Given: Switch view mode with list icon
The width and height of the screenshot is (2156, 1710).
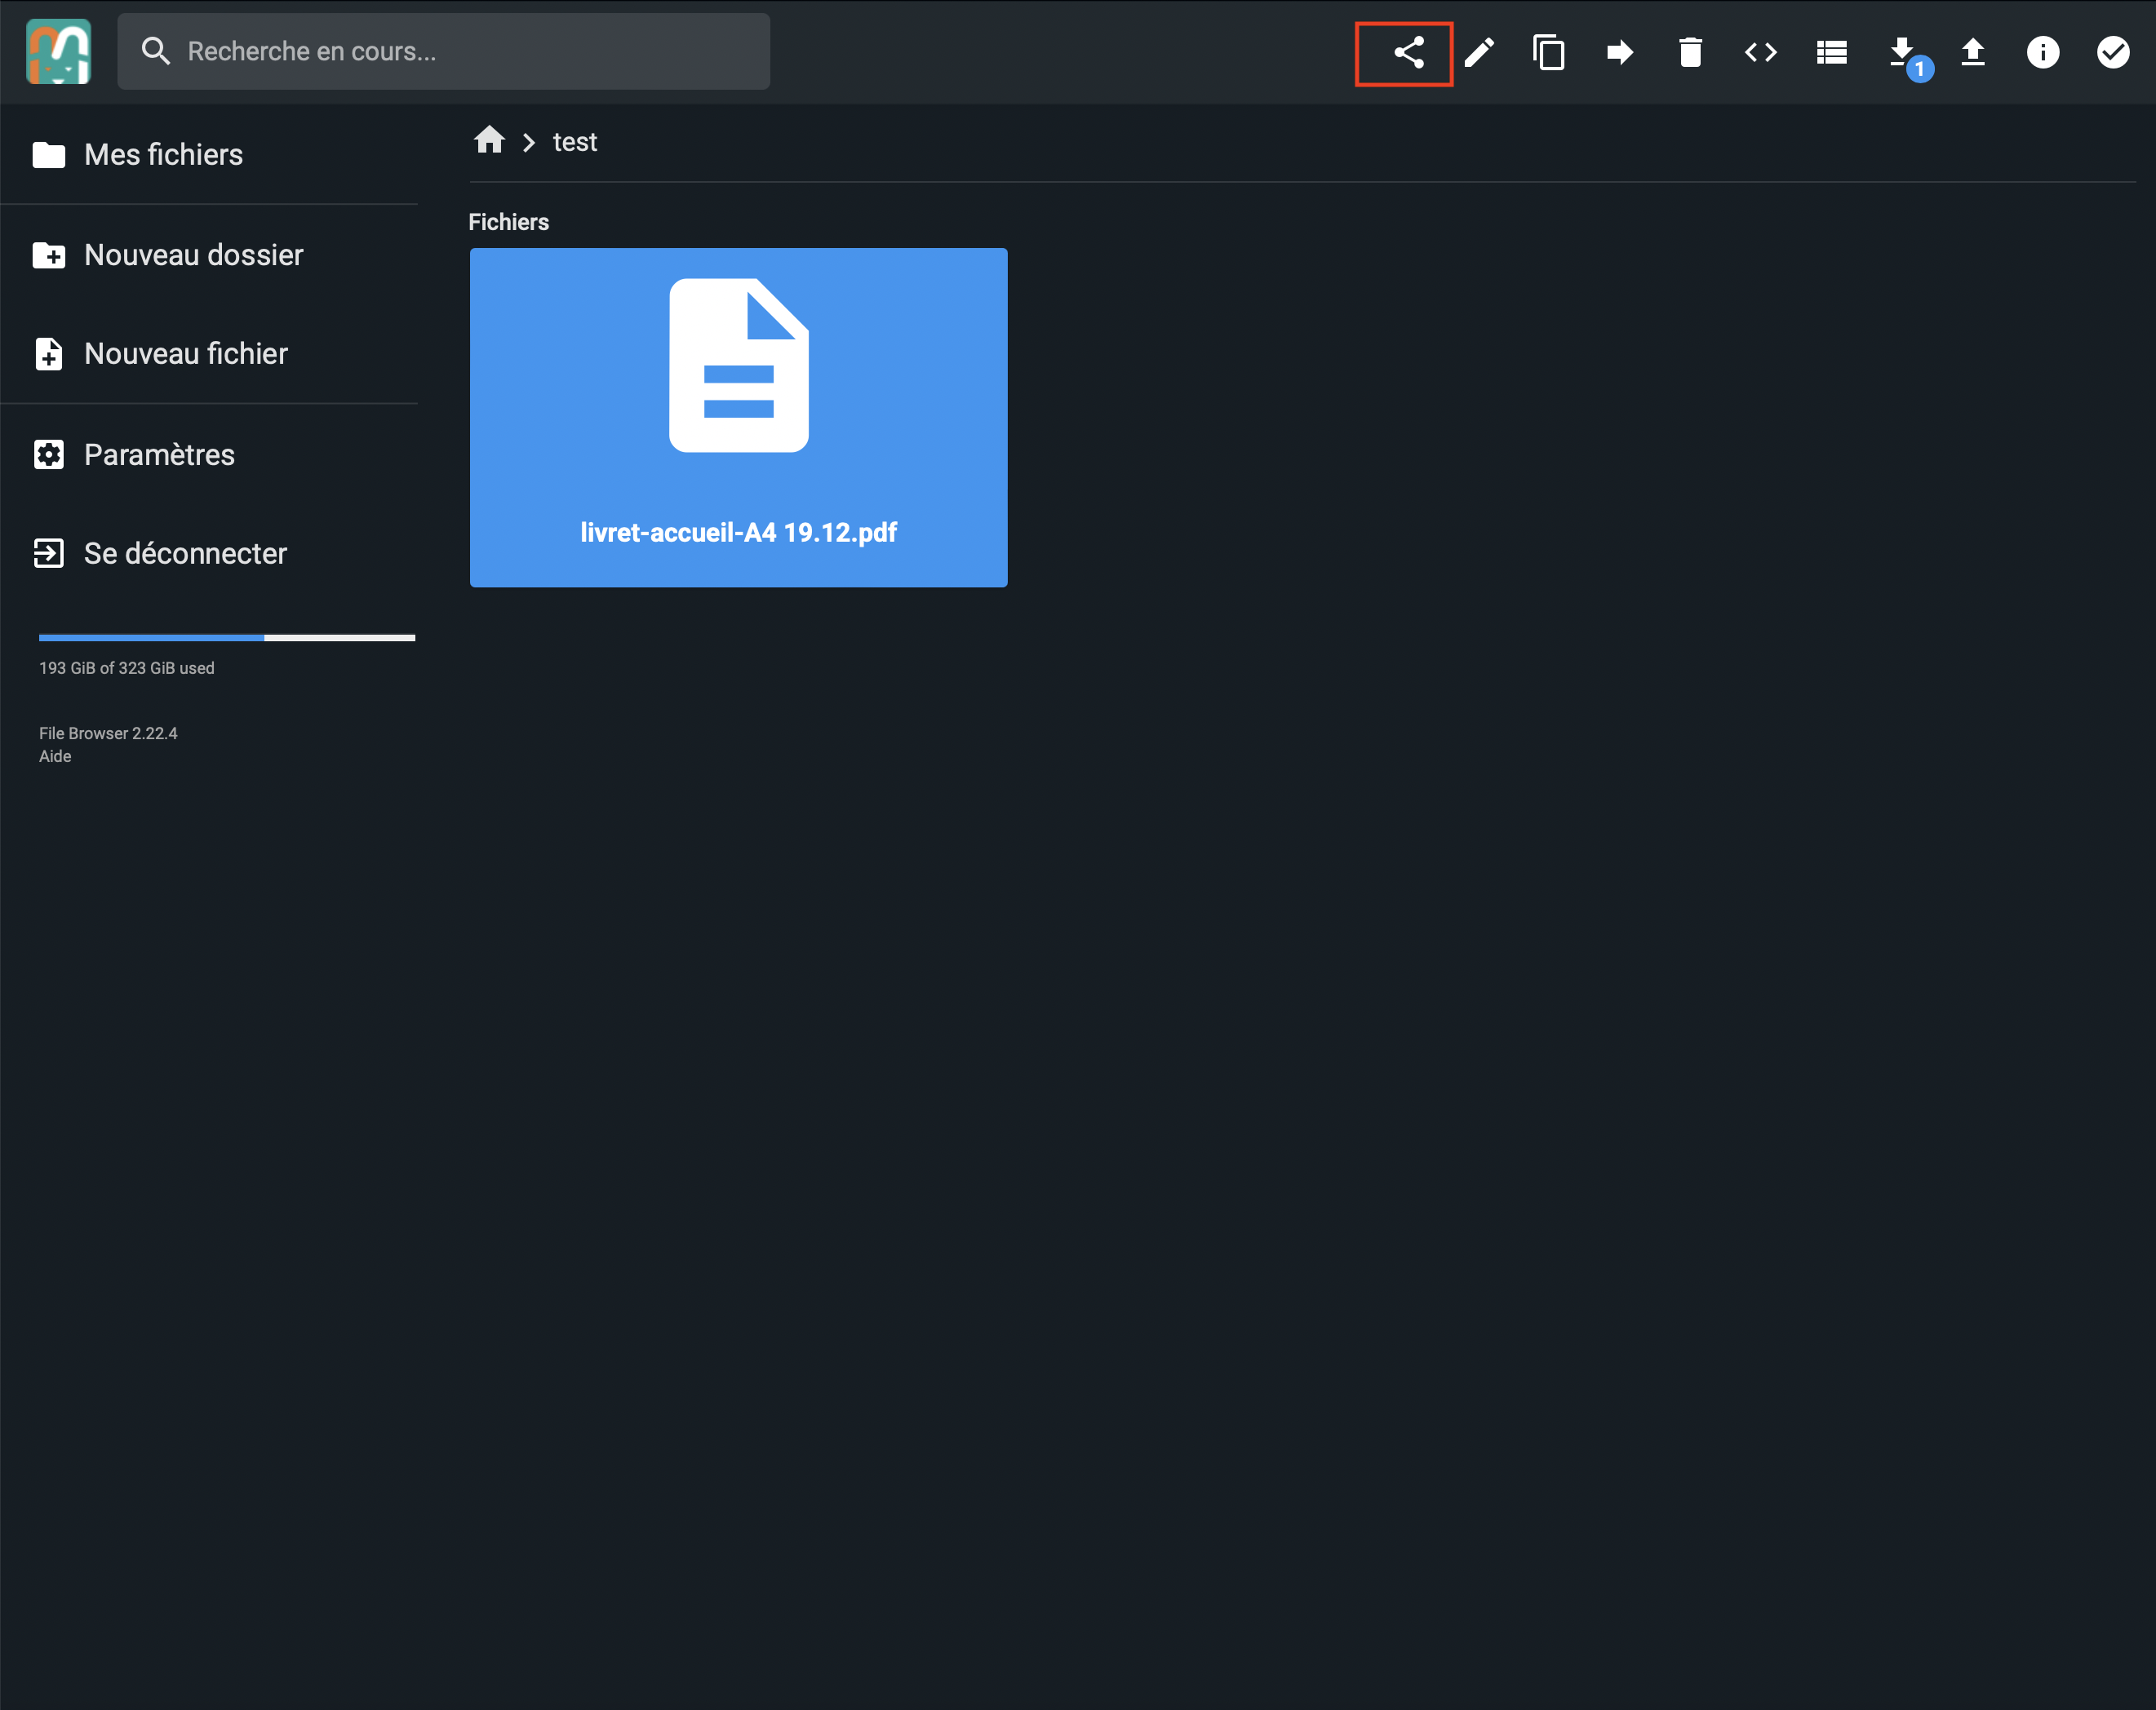Looking at the screenshot, I should [1831, 52].
